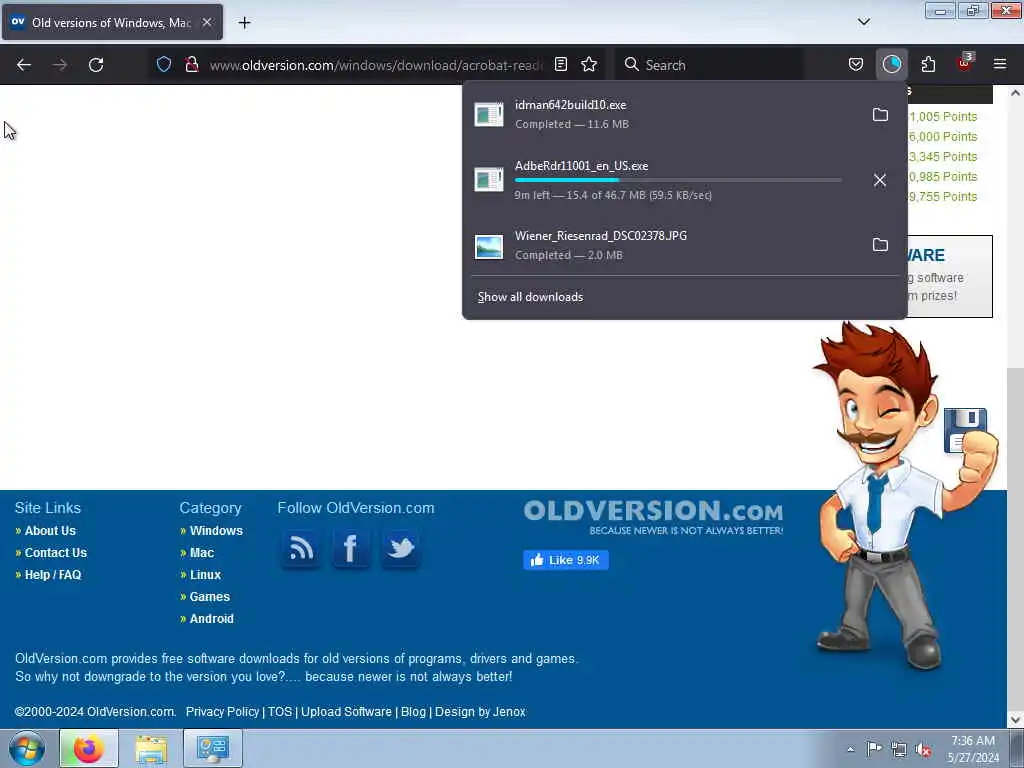
Task: Open the Twitter follow icon
Action: (x=400, y=549)
